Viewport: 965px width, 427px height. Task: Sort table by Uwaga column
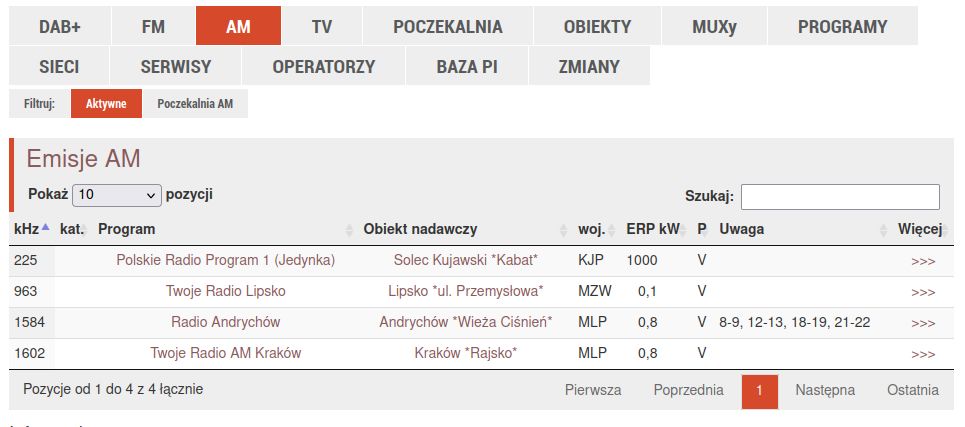point(741,229)
